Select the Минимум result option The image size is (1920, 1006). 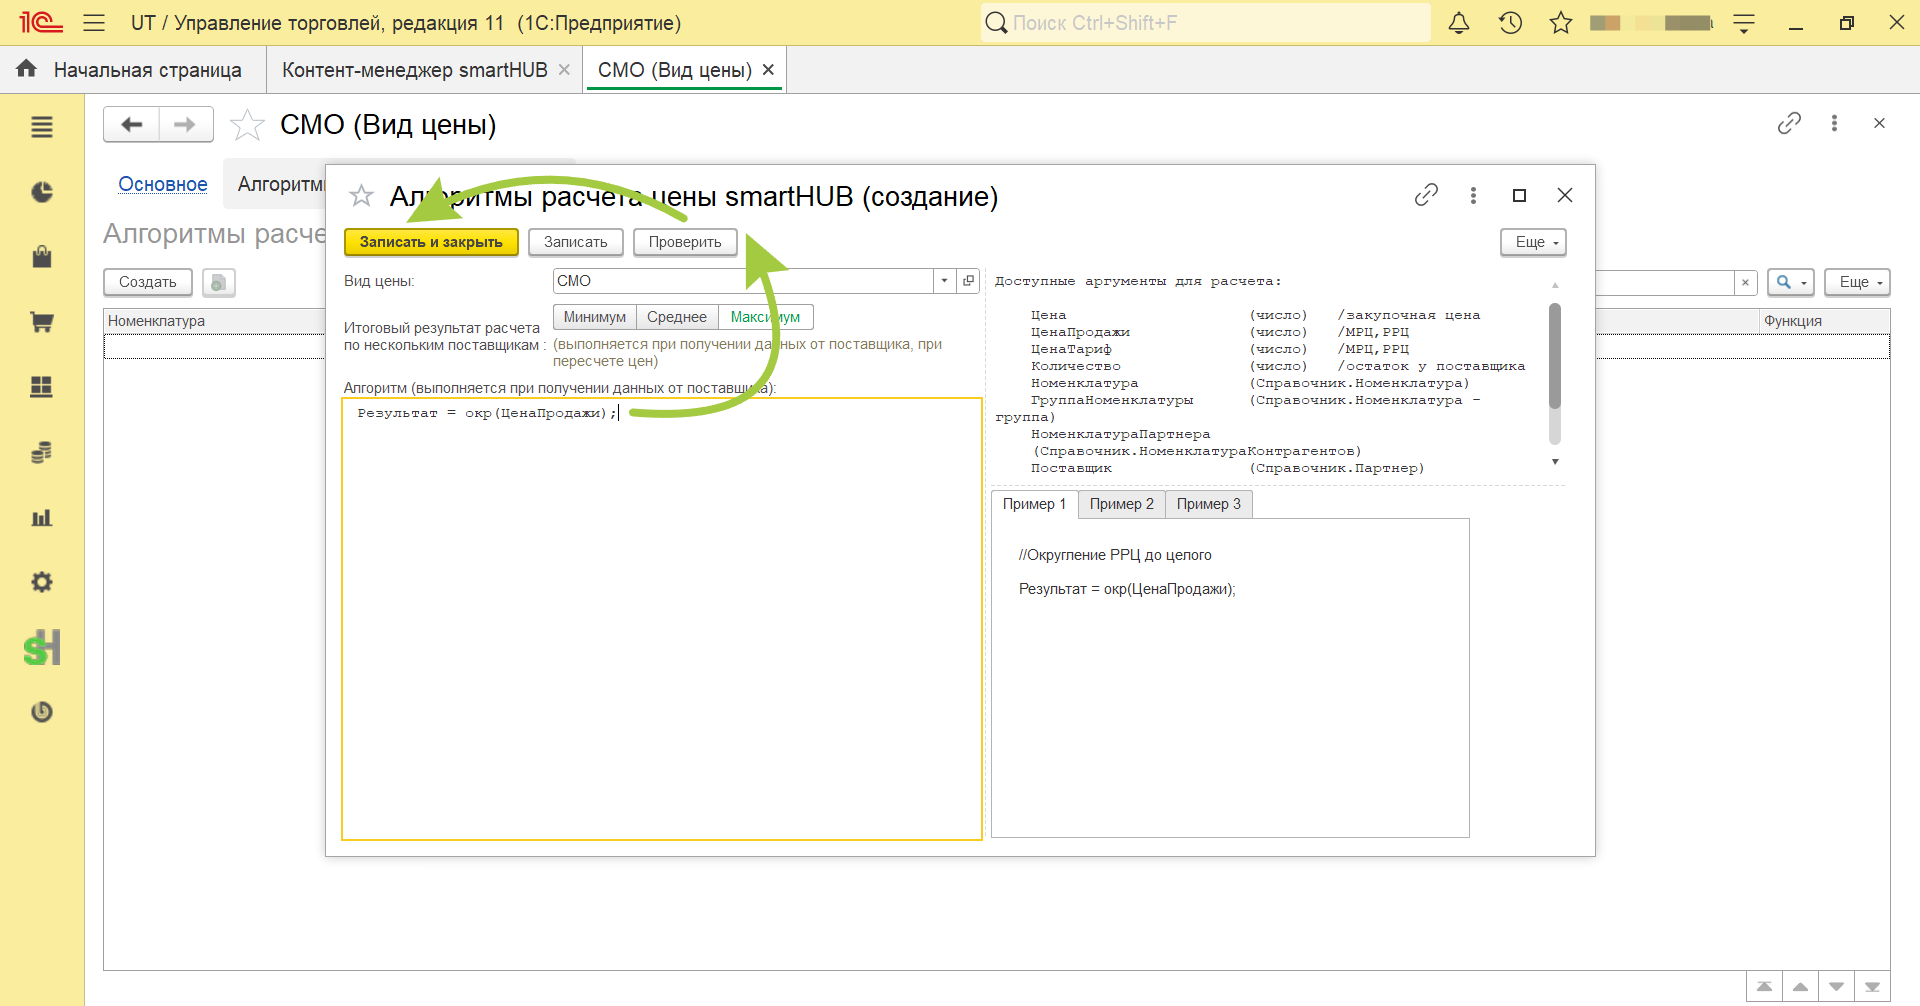[x=595, y=317]
